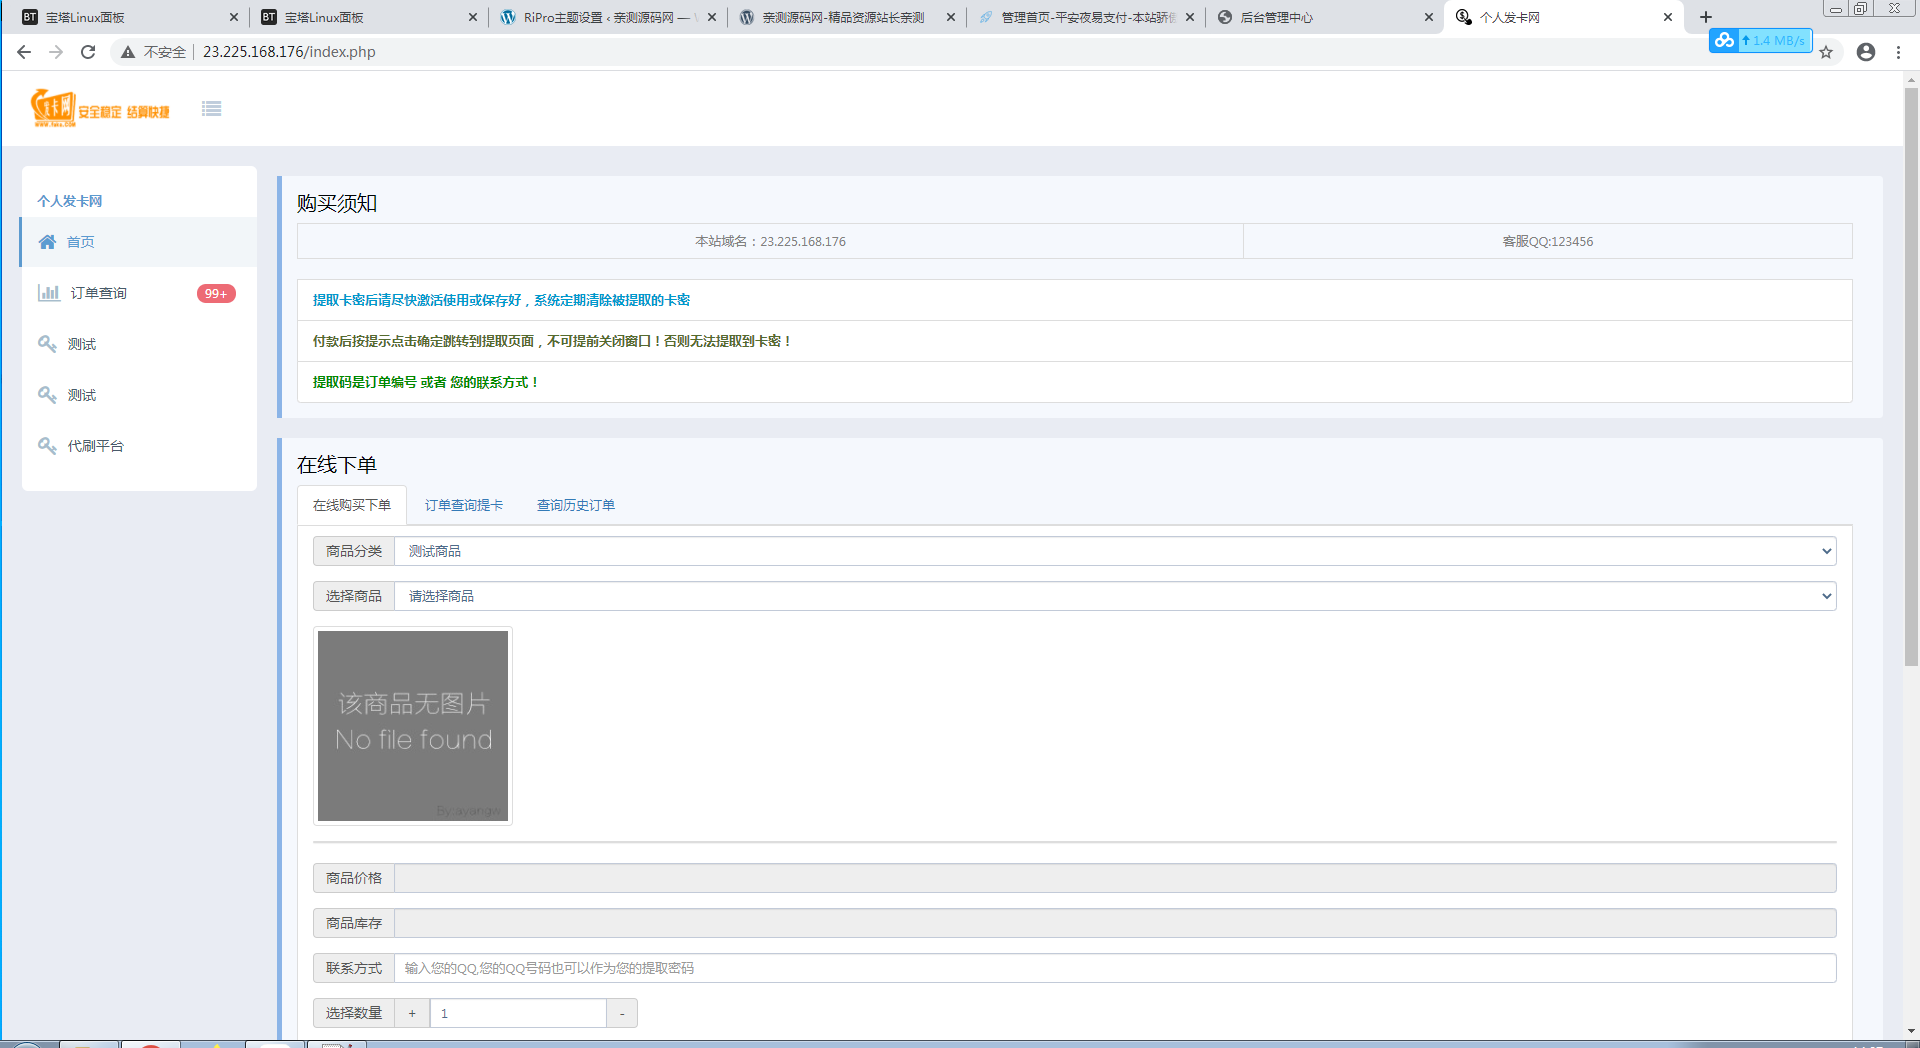Reload the page with the refresh icon
Screen dimensions: 1920x1048
coord(88,52)
